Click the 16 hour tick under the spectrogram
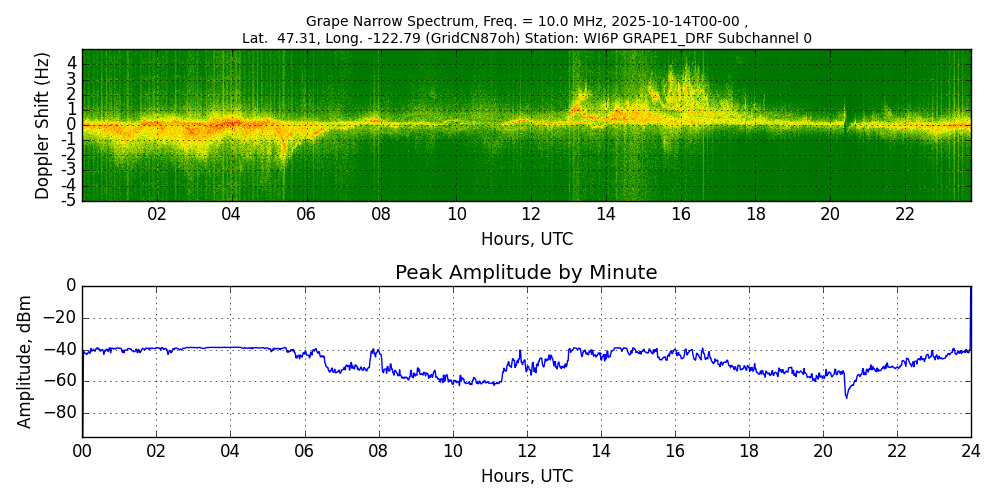The height and width of the screenshot is (500, 1000). coord(681,214)
